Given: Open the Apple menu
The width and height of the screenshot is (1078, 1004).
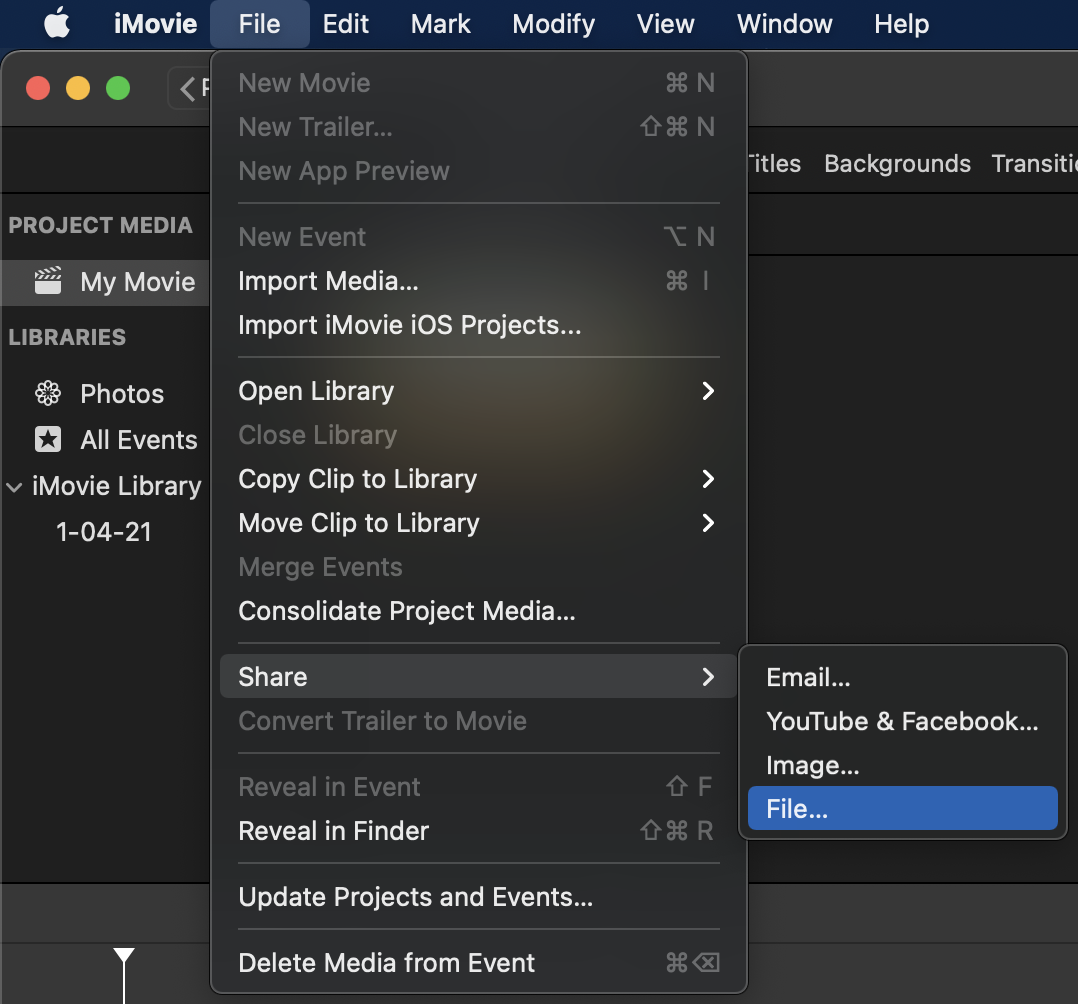Looking at the screenshot, I should (57, 23).
